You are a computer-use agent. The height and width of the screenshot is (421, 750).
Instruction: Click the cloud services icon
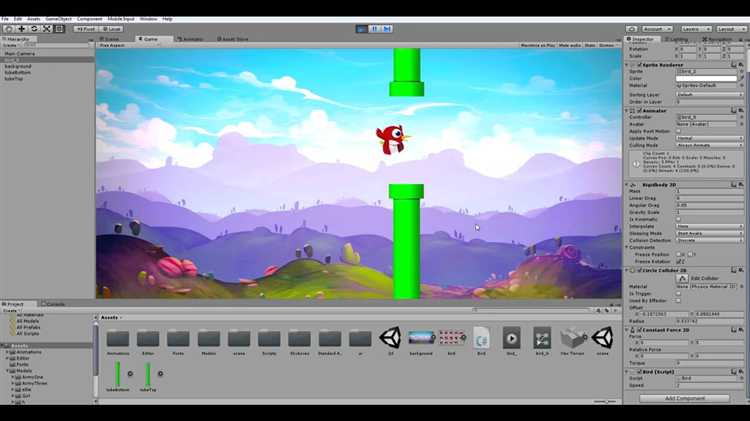click(x=631, y=29)
